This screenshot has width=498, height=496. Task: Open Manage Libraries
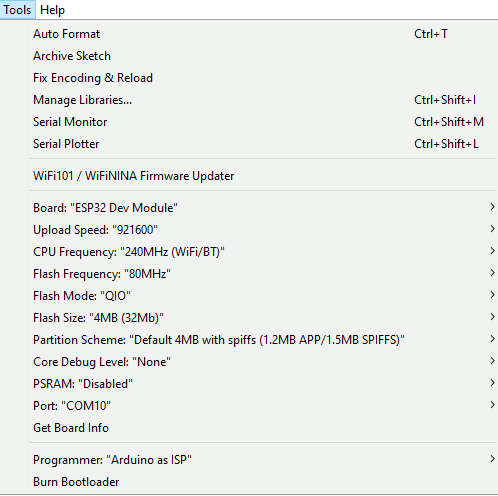[263, 100]
